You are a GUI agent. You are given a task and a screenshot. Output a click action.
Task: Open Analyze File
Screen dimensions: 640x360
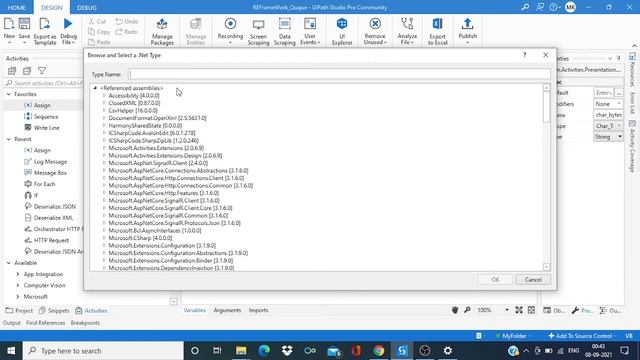(x=407, y=31)
